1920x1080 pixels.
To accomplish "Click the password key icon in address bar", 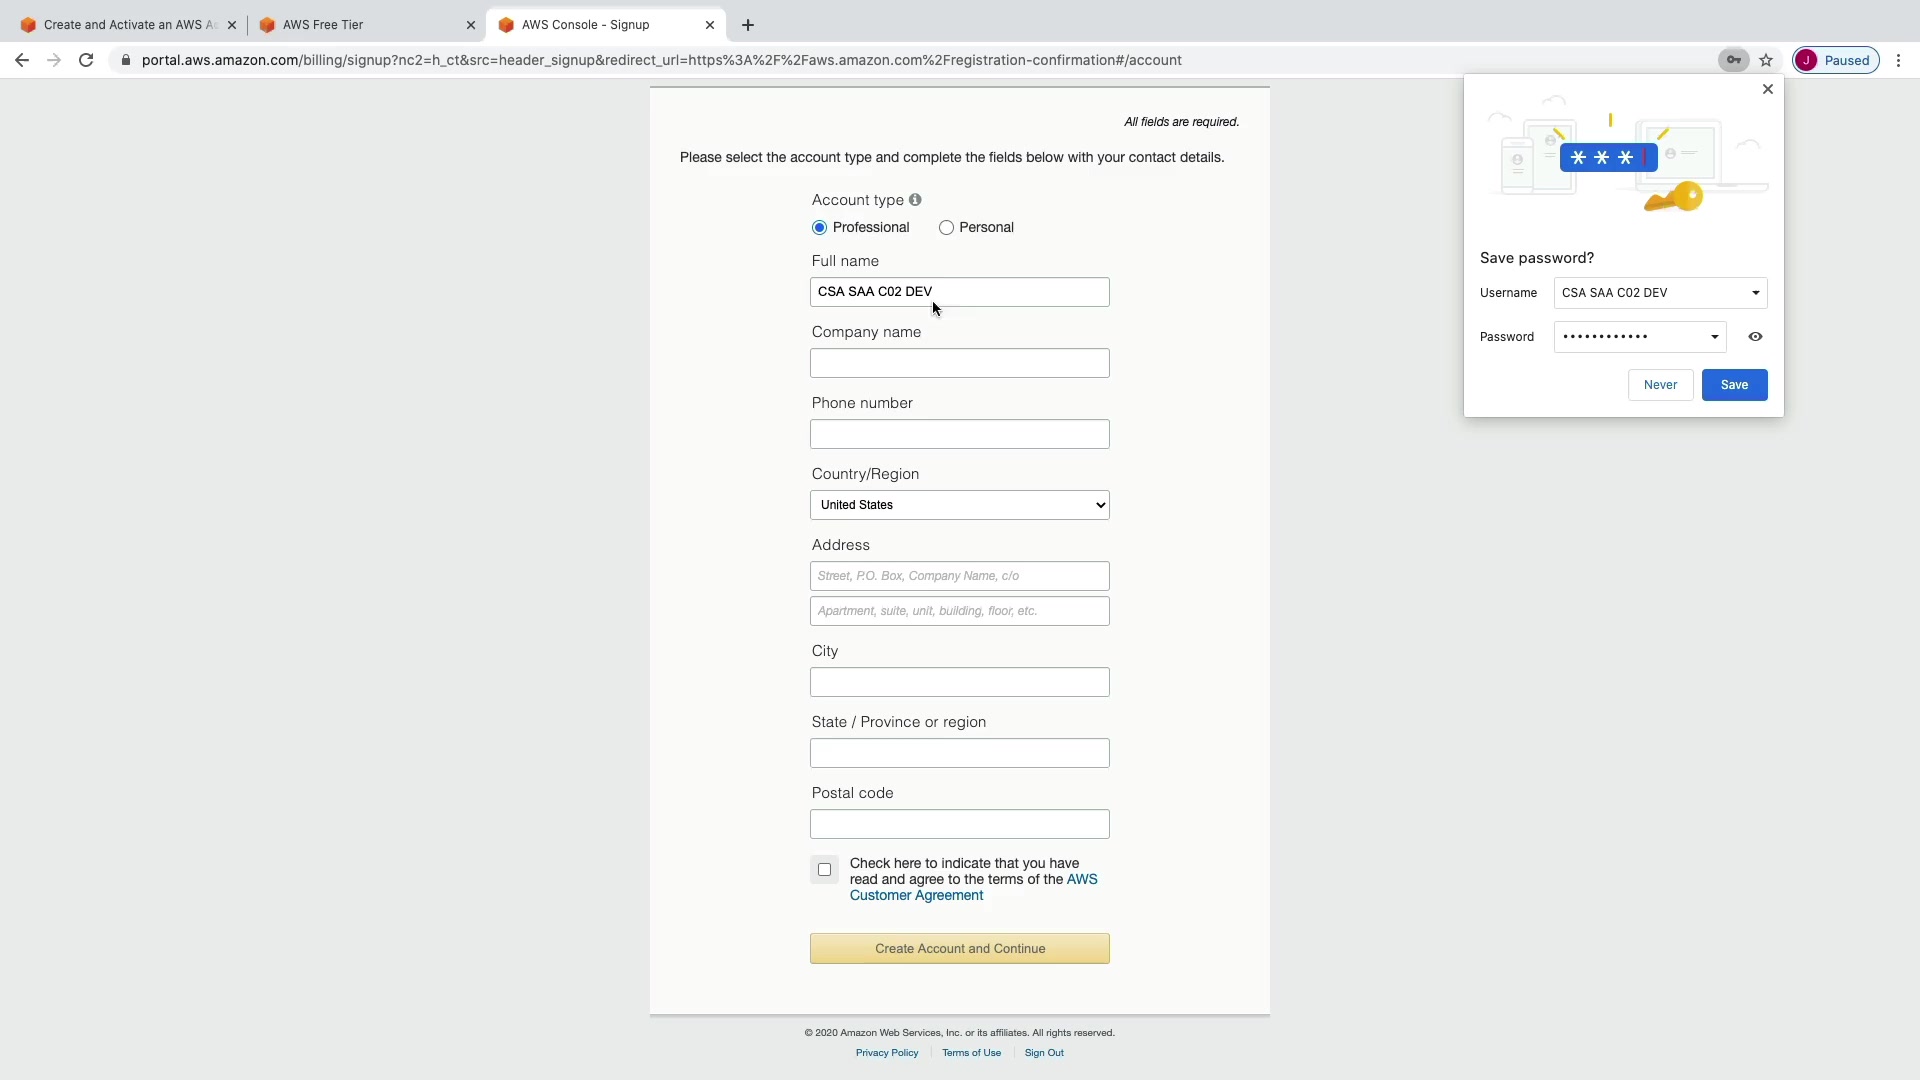I will tap(1733, 60).
